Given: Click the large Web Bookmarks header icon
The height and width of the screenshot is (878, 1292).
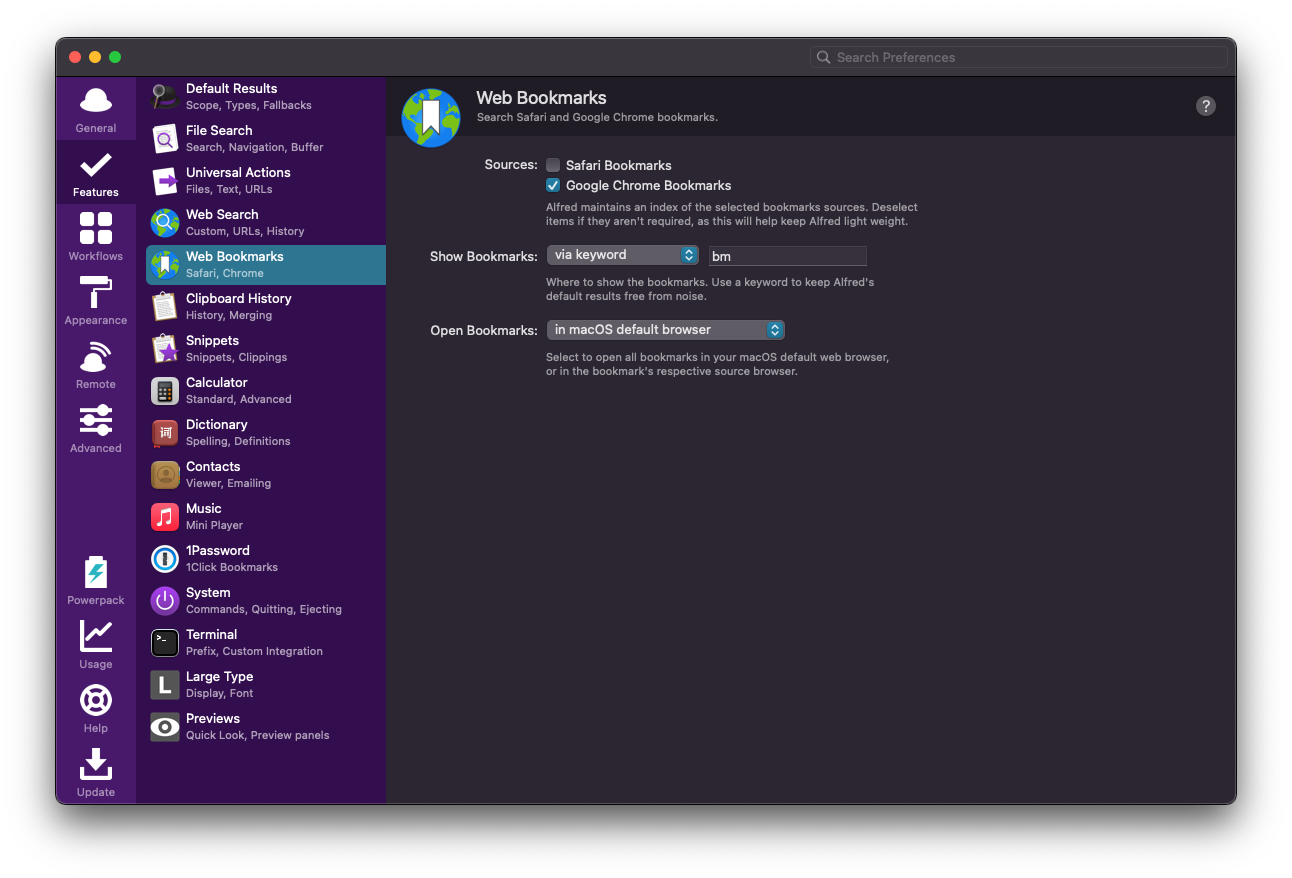Looking at the screenshot, I should click(x=431, y=117).
